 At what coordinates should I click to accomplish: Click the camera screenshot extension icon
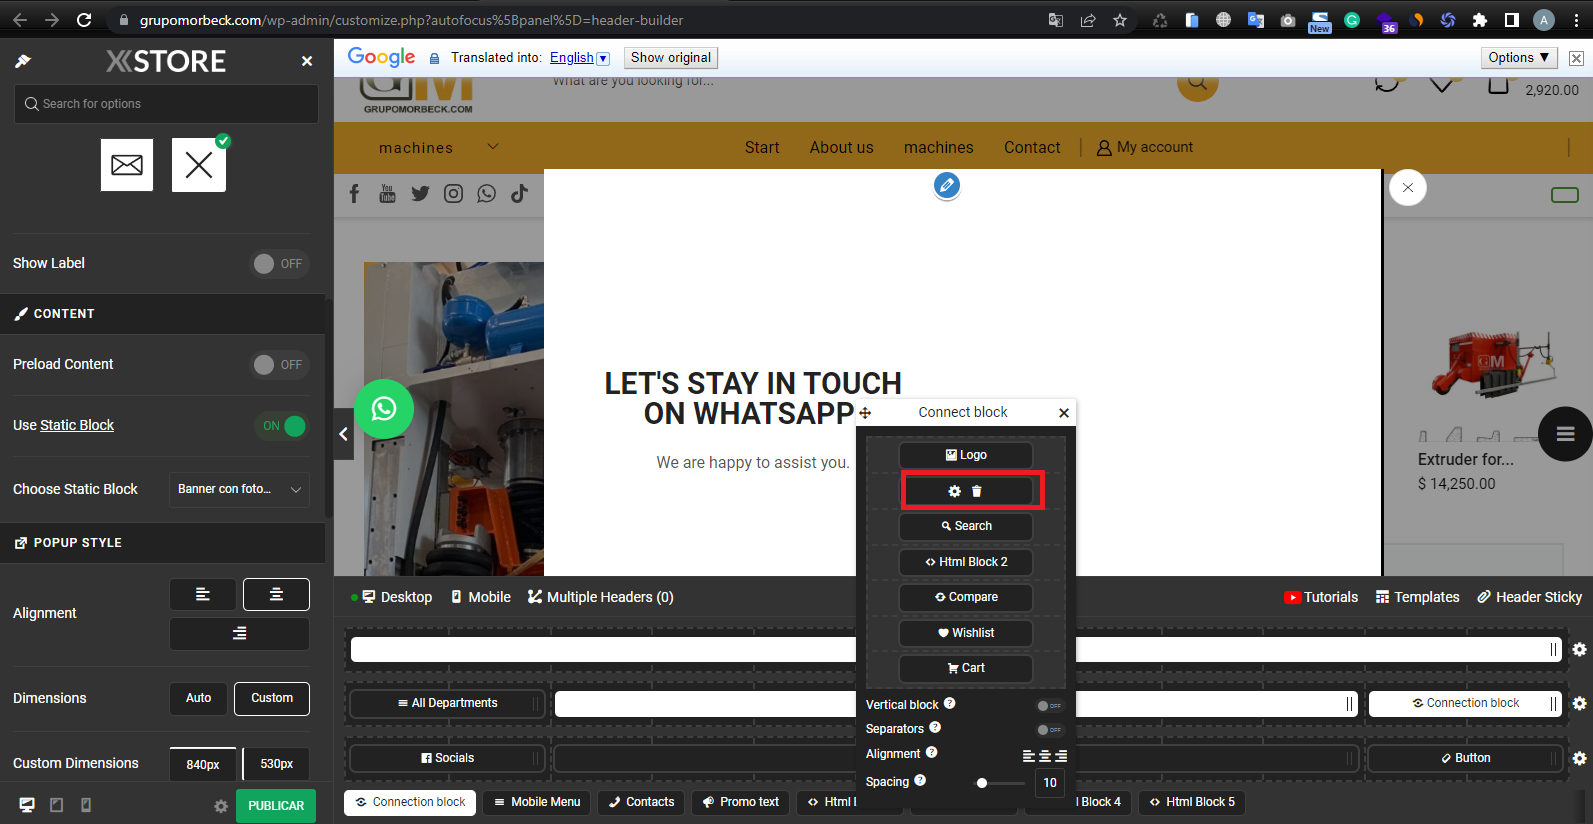click(1288, 20)
